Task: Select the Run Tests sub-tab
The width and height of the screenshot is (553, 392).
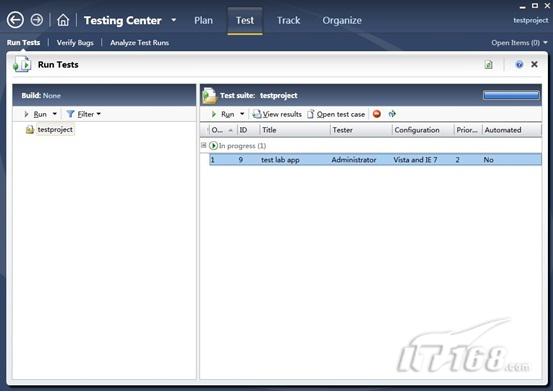Action: click(x=23, y=43)
